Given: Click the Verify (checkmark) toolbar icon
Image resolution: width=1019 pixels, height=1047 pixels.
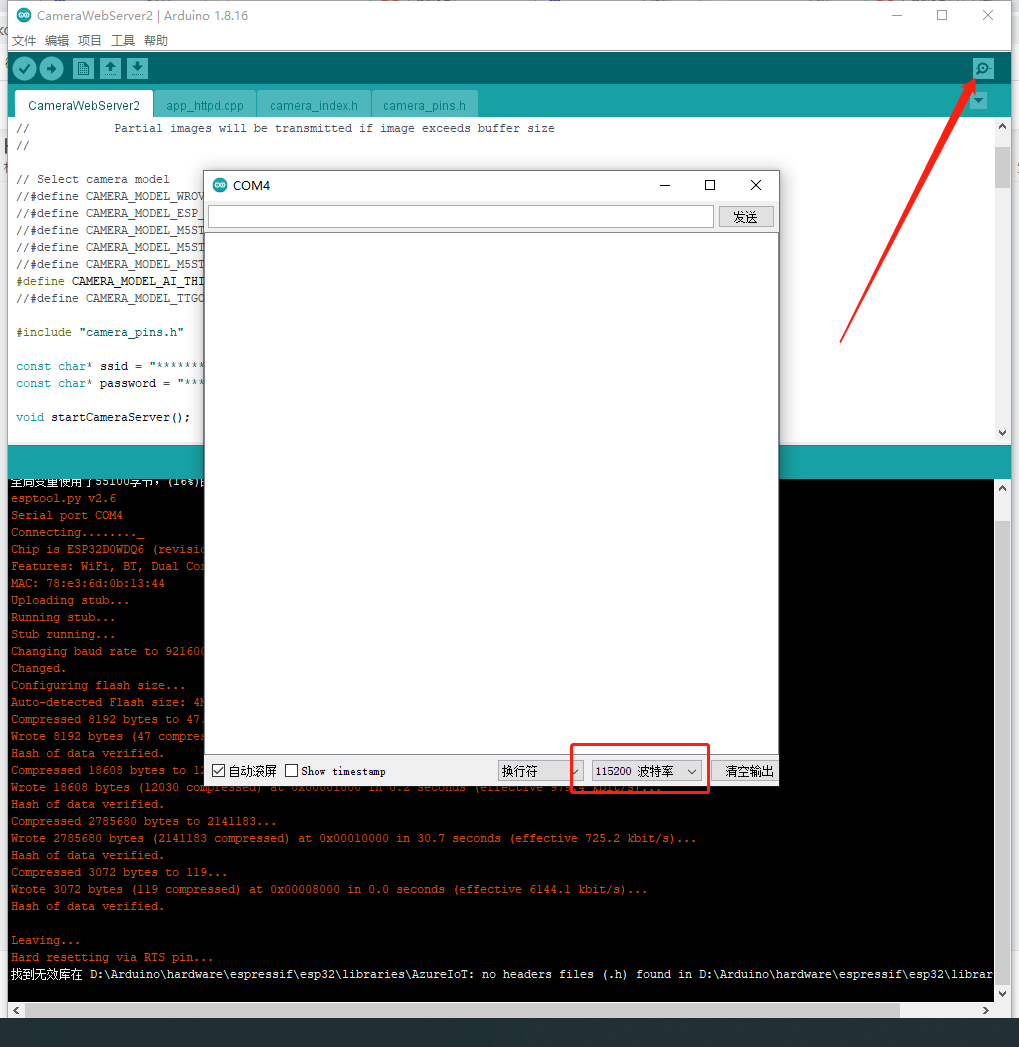Looking at the screenshot, I should [x=24, y=68].
